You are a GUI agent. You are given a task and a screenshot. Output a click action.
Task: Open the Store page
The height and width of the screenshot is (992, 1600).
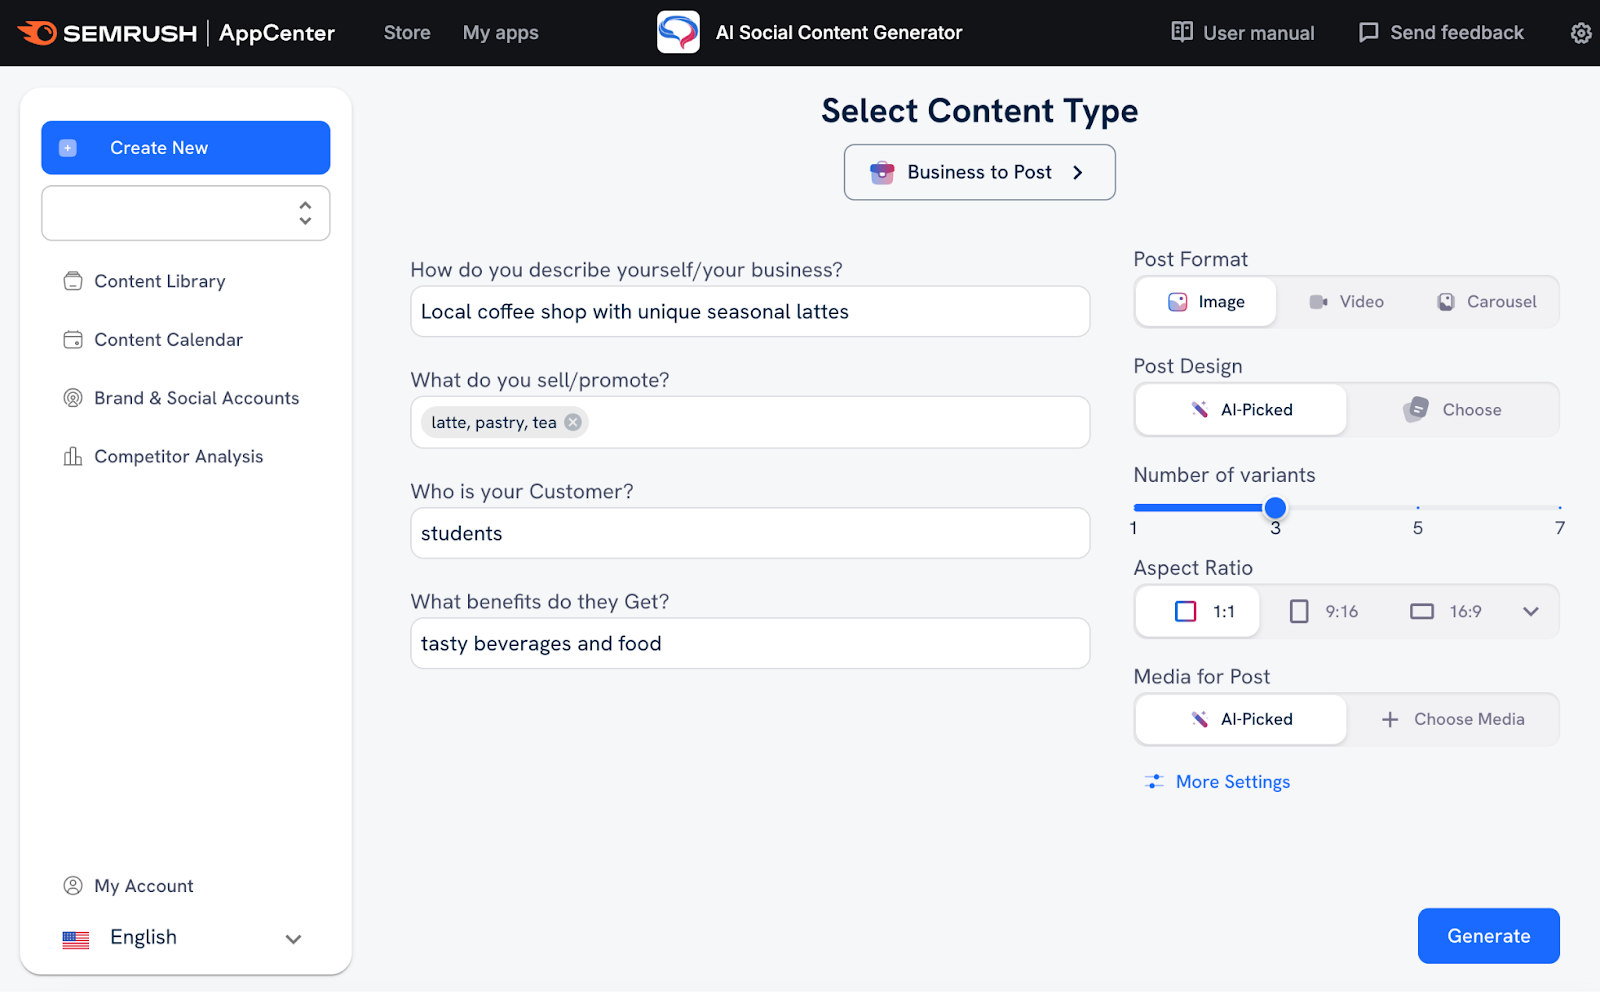(x=406, y=32)
